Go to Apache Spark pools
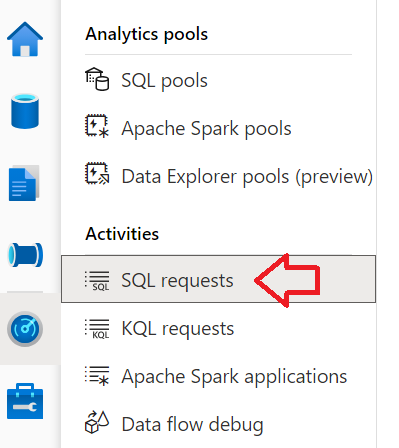Viewport: 399px width, 448px height. [x=206, y=129]
